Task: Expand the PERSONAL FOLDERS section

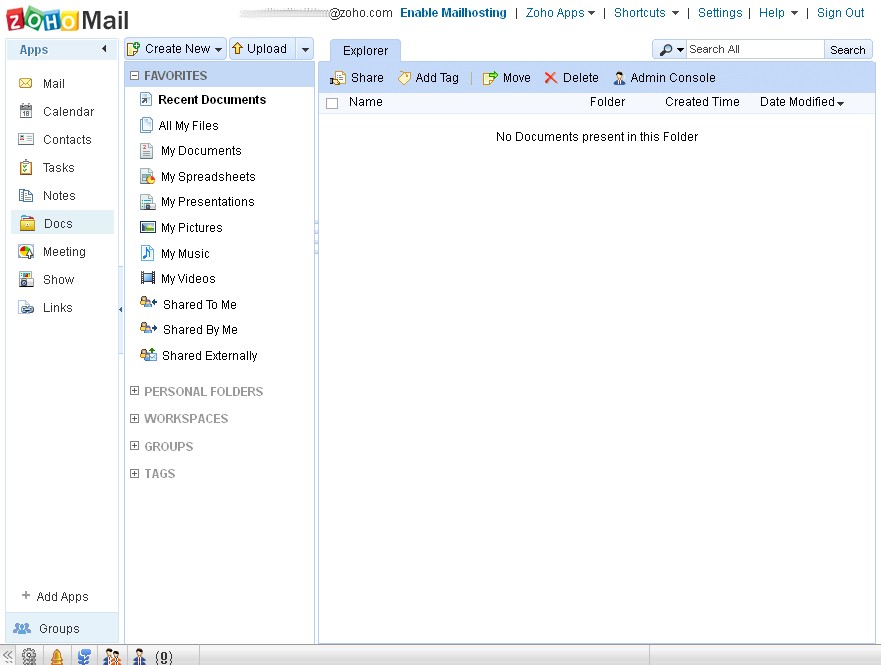Action: [x=134, y=390]
